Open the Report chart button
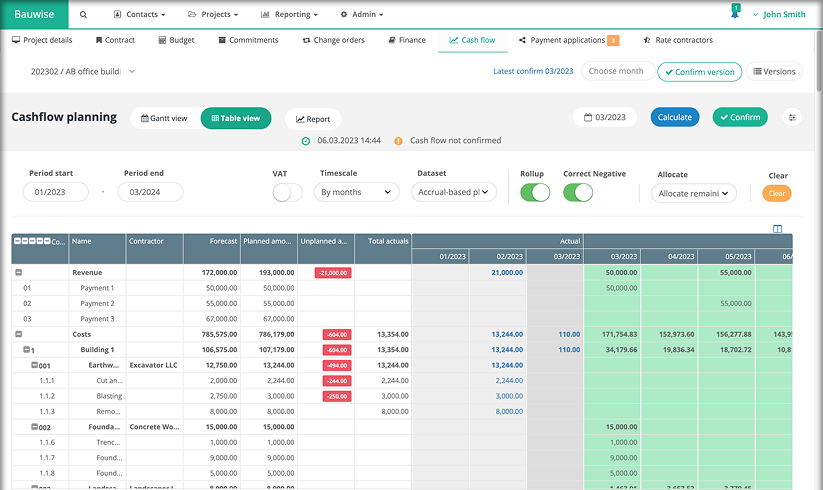This screenshot has width=823, height=490. 313,119
